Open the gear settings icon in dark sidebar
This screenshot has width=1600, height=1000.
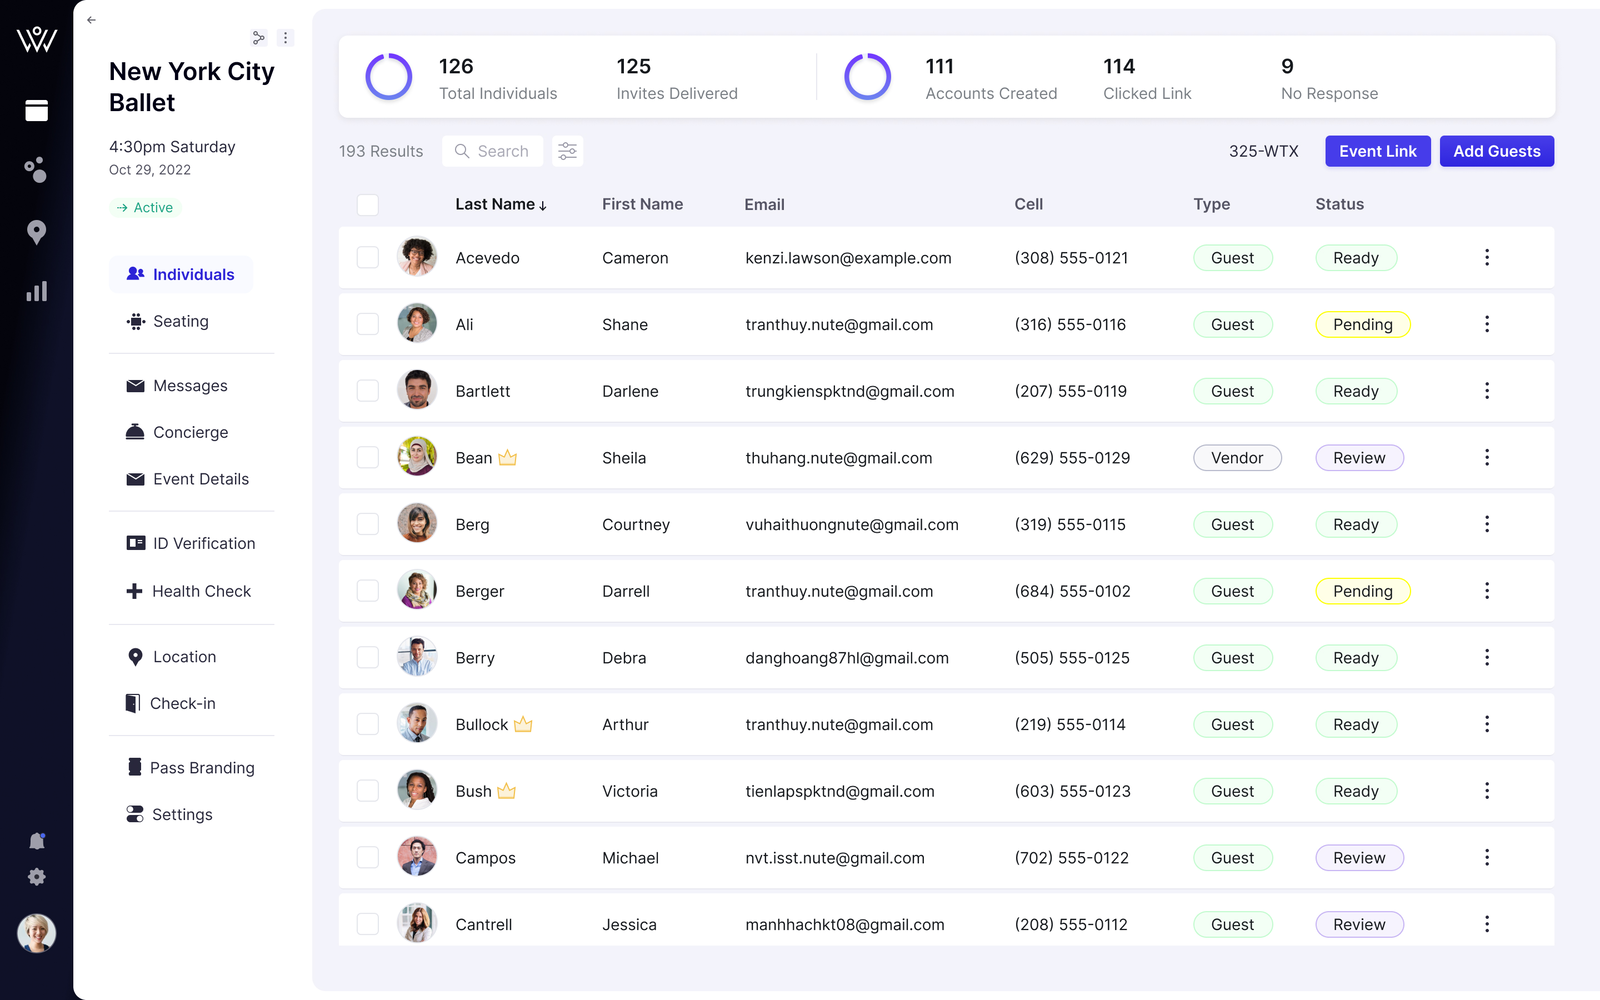pyautogui.click(x=36, y=877)
